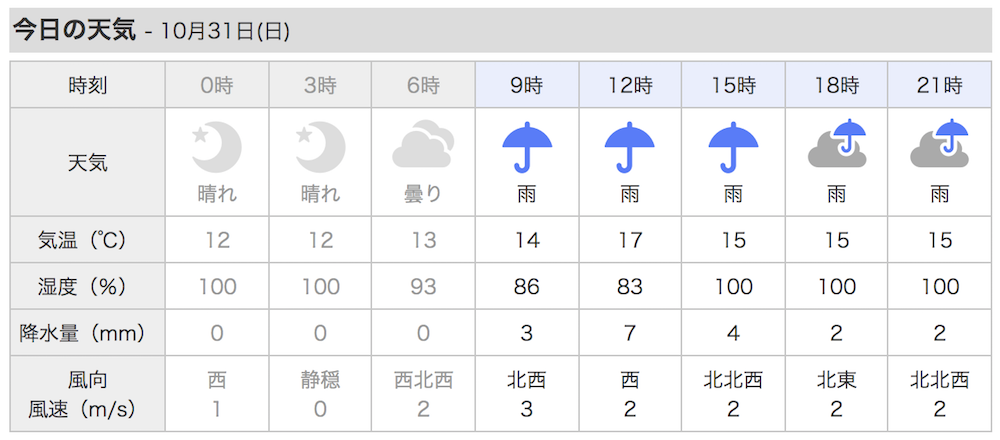Click the umbrella icon at 15時

coord(733,148)
